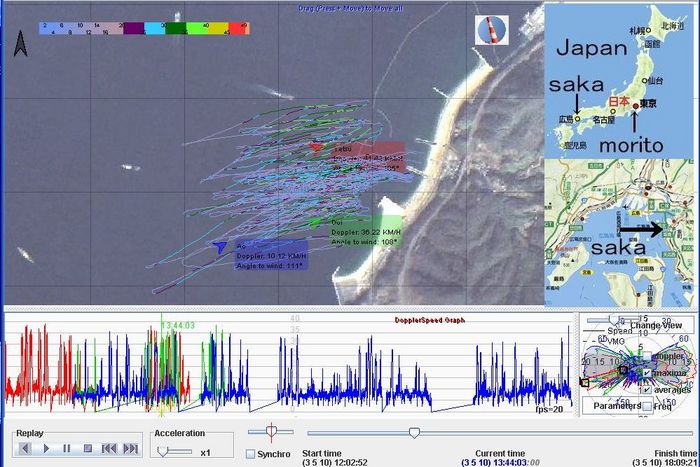Open the Parameters button

point(616,406)
